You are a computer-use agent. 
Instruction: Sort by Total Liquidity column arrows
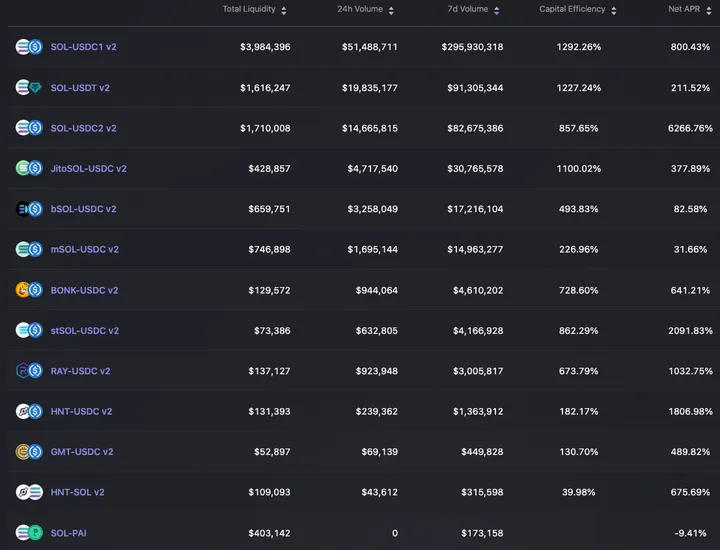284,10
